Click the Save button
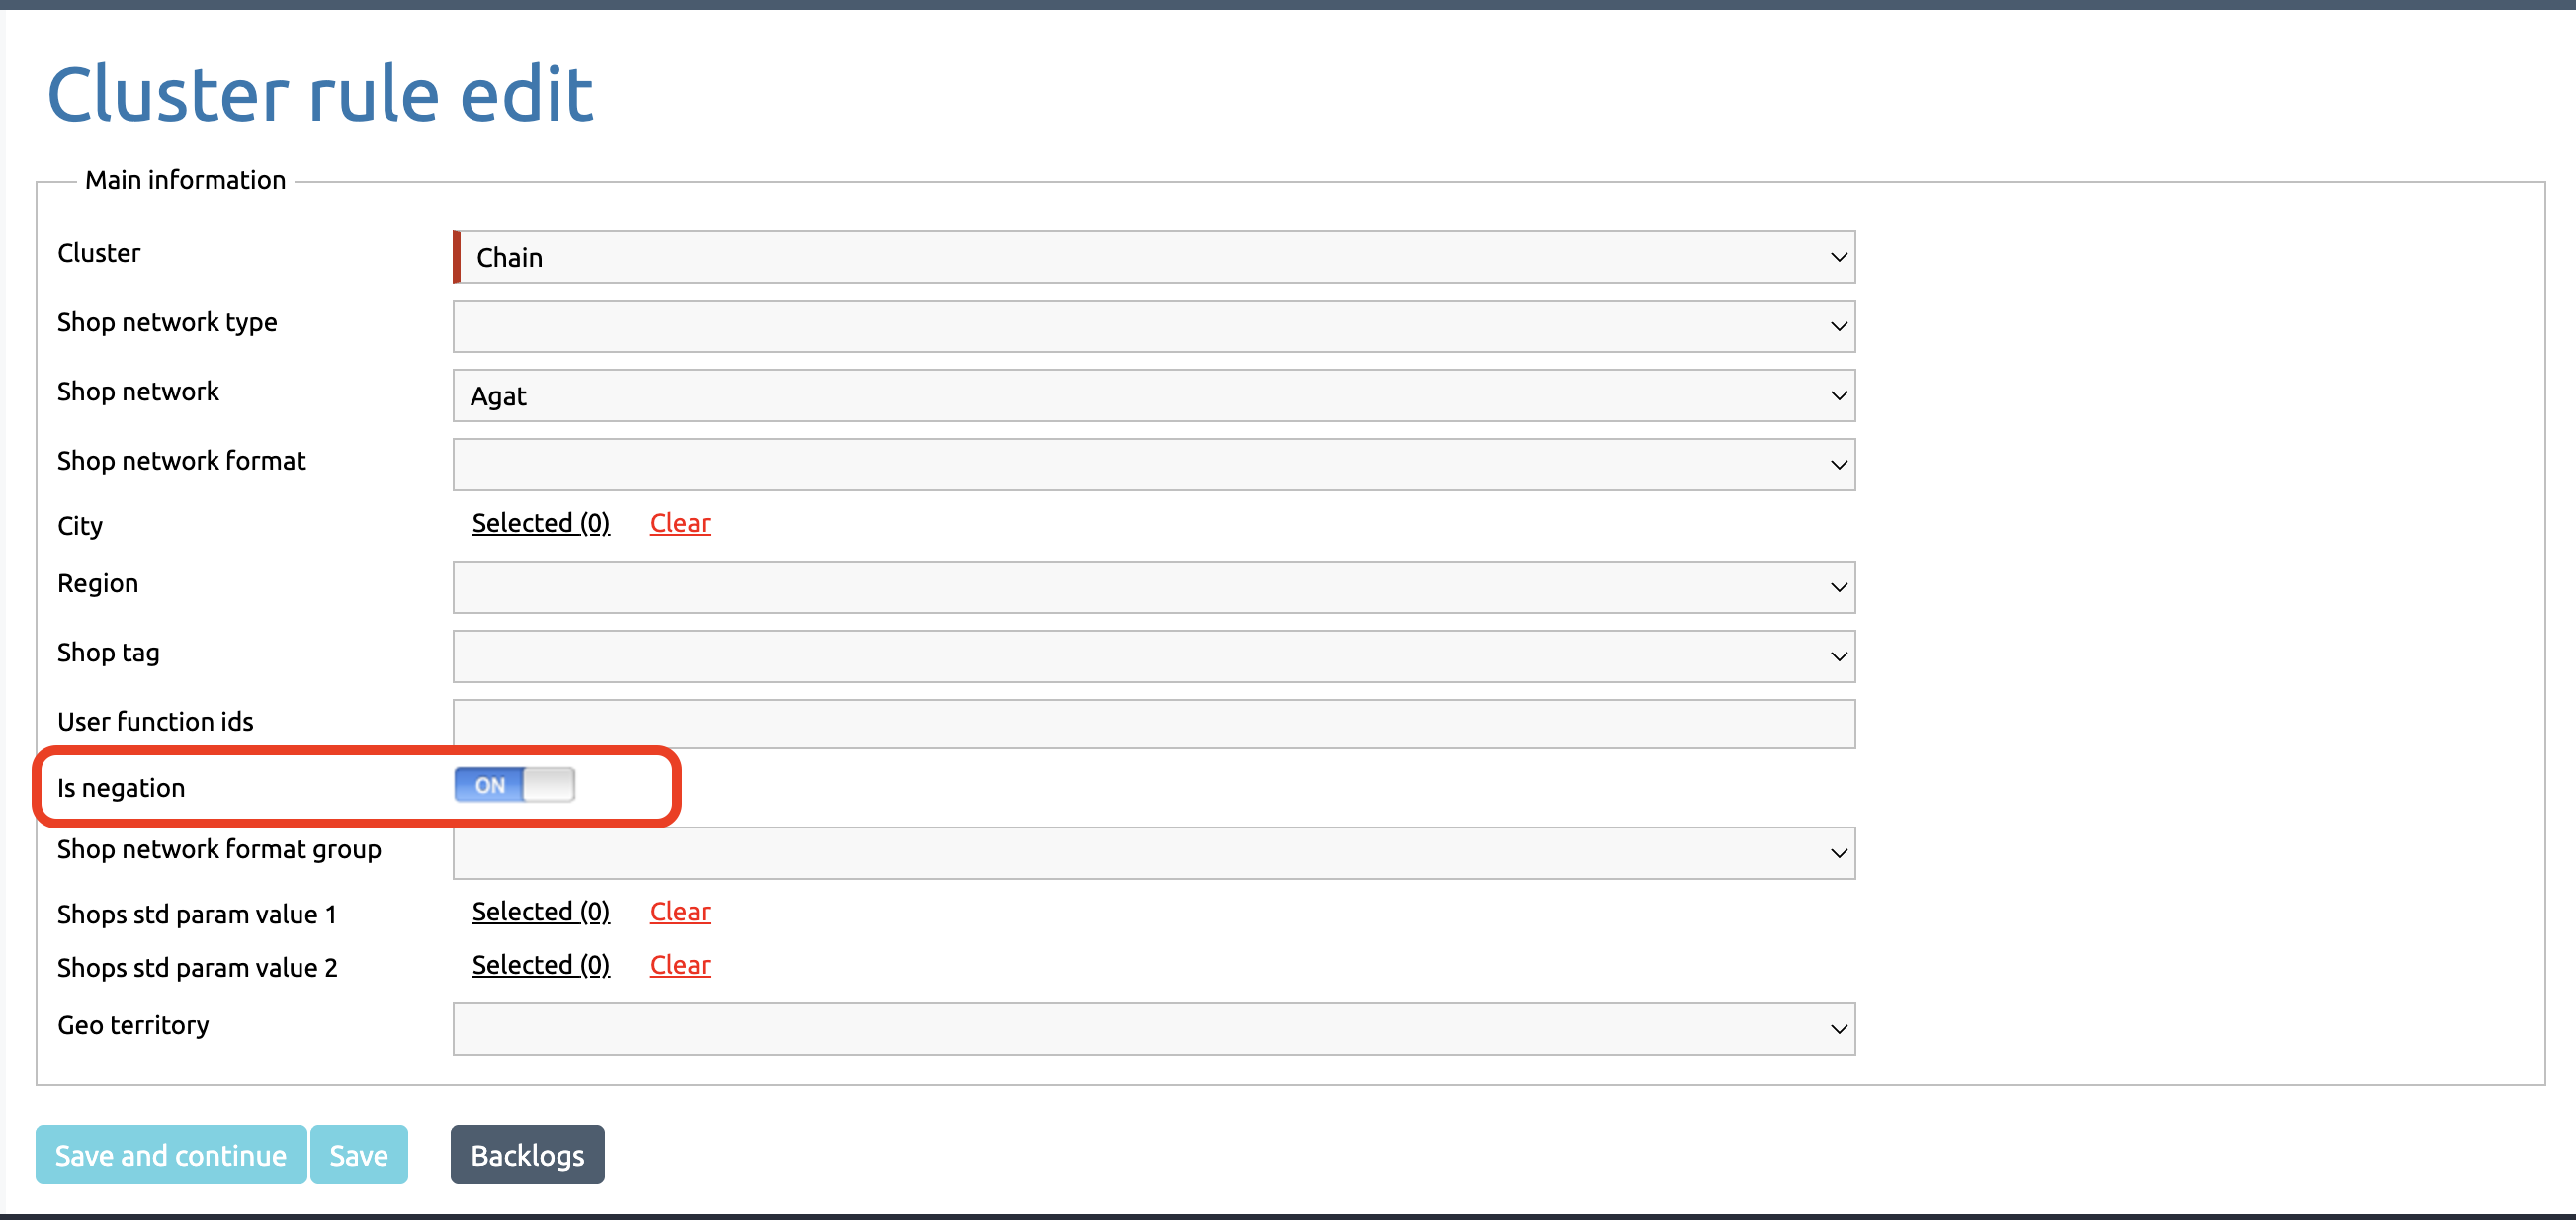 pos(359,1155)
